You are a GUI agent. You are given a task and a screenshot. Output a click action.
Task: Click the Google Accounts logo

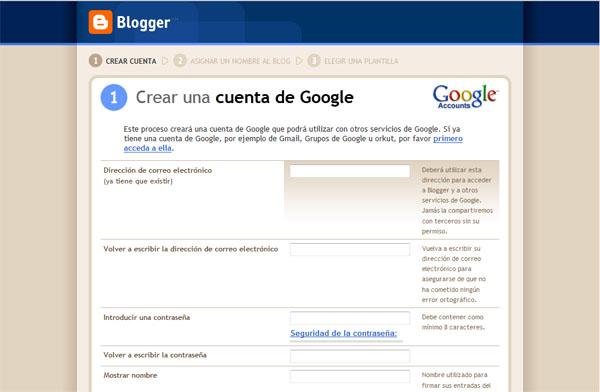(465, 96)
